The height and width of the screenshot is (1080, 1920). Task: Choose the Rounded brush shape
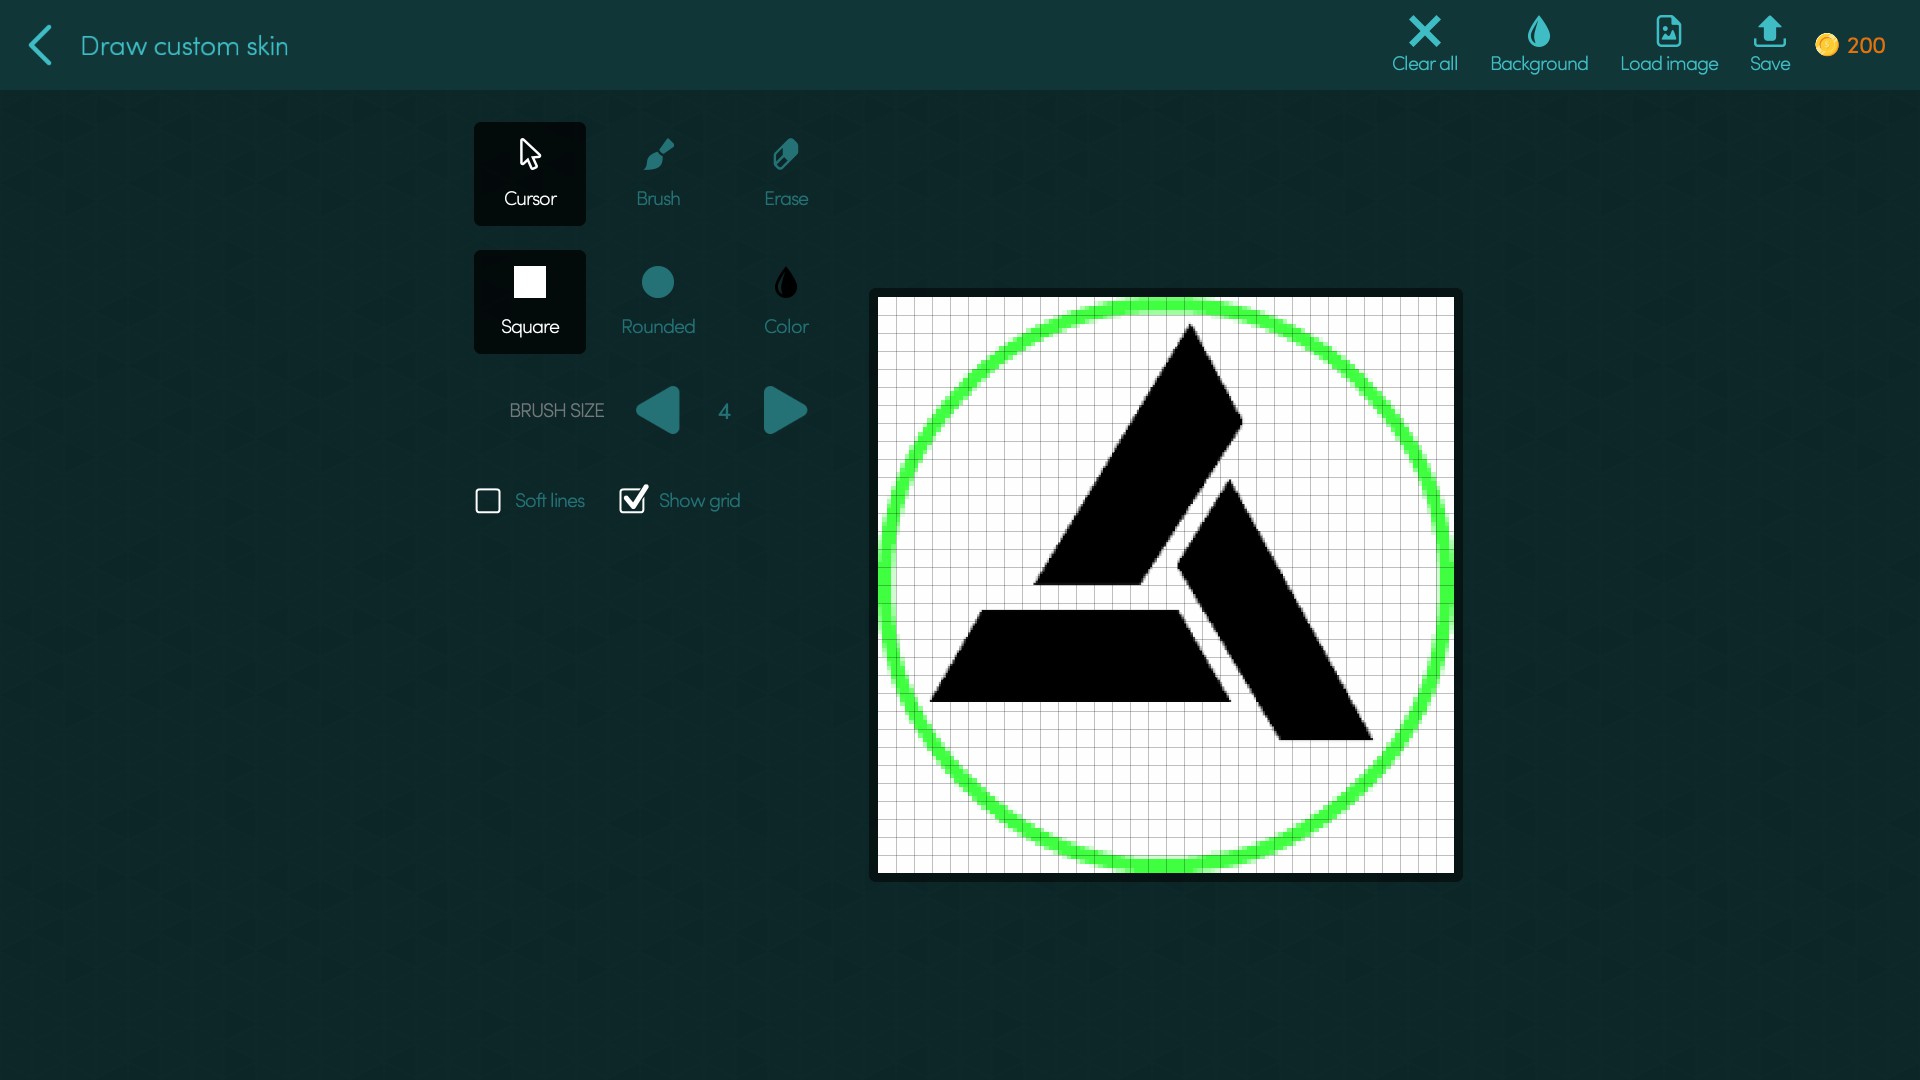coord(658,302)
